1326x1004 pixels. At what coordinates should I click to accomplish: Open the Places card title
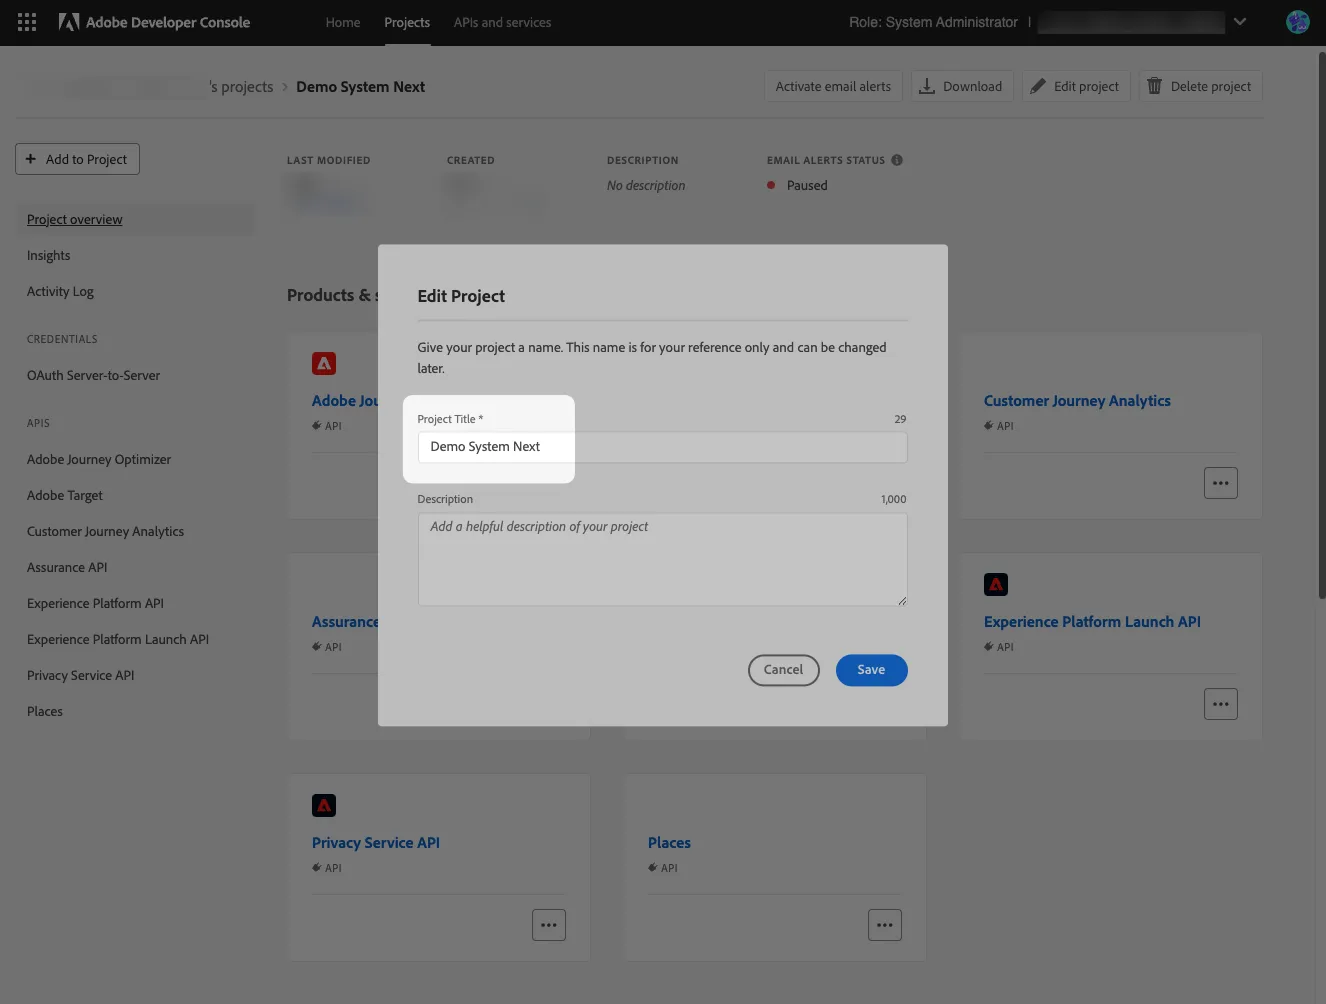coord(669,843)
